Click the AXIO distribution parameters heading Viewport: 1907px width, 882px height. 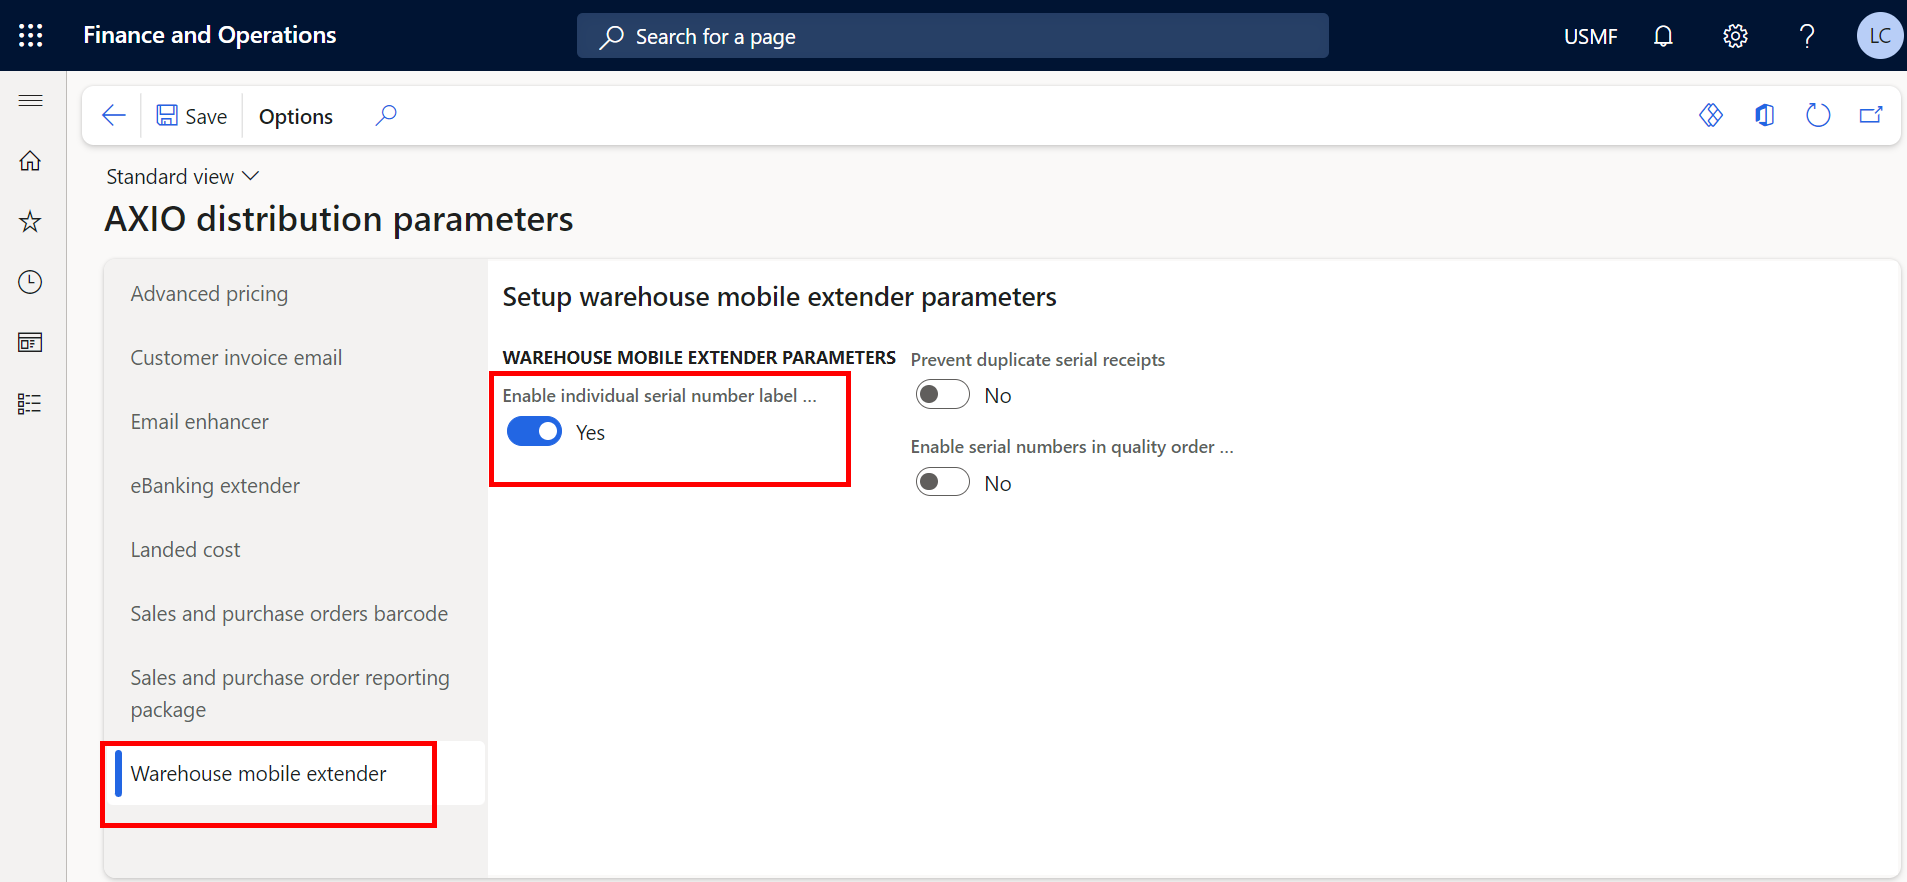coord(339,219)
